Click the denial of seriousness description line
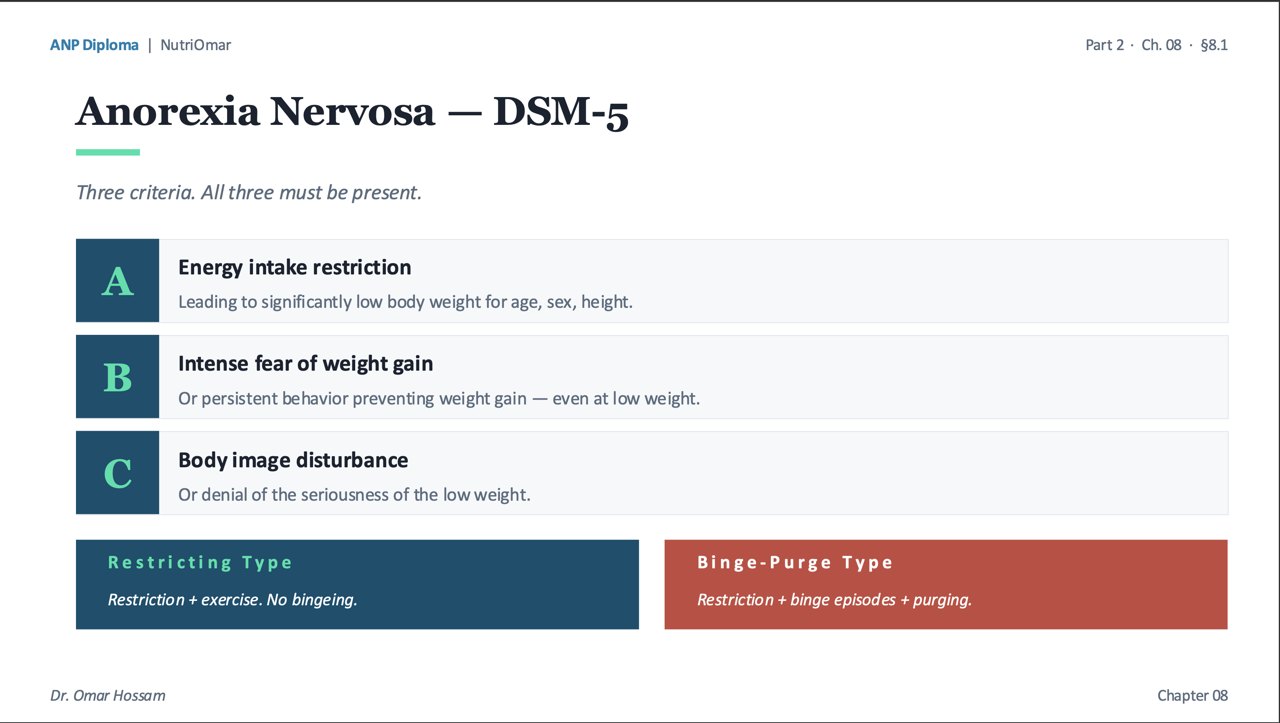Image resolution: width=1280 pixels, height=723 pixels. tap(354, 494)
